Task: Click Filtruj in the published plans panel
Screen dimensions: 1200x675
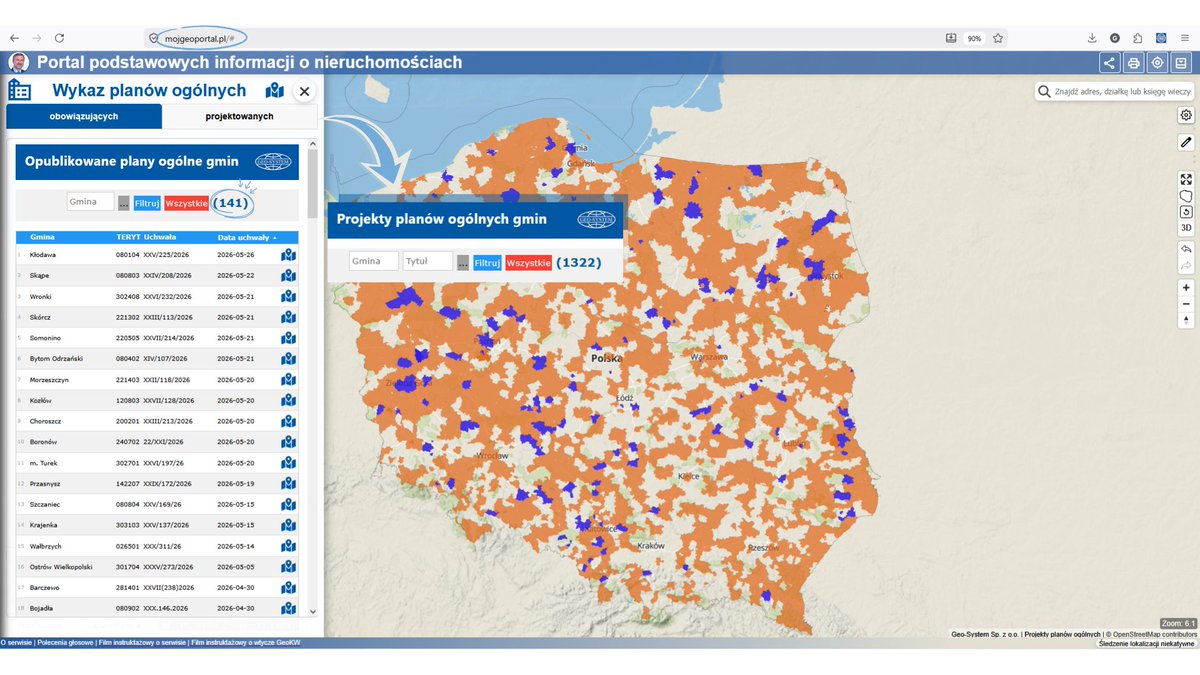Action: pos(147,203)
